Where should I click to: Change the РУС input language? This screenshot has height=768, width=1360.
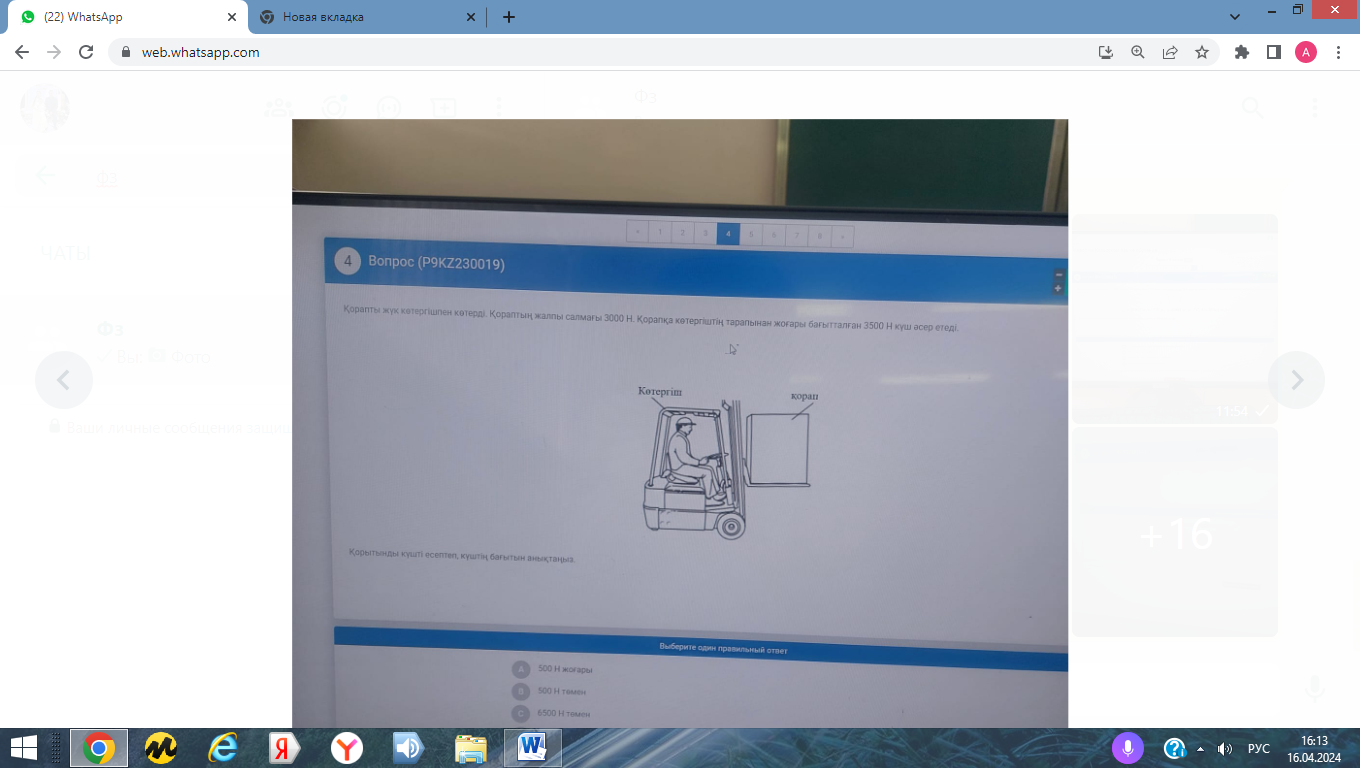1259,748
